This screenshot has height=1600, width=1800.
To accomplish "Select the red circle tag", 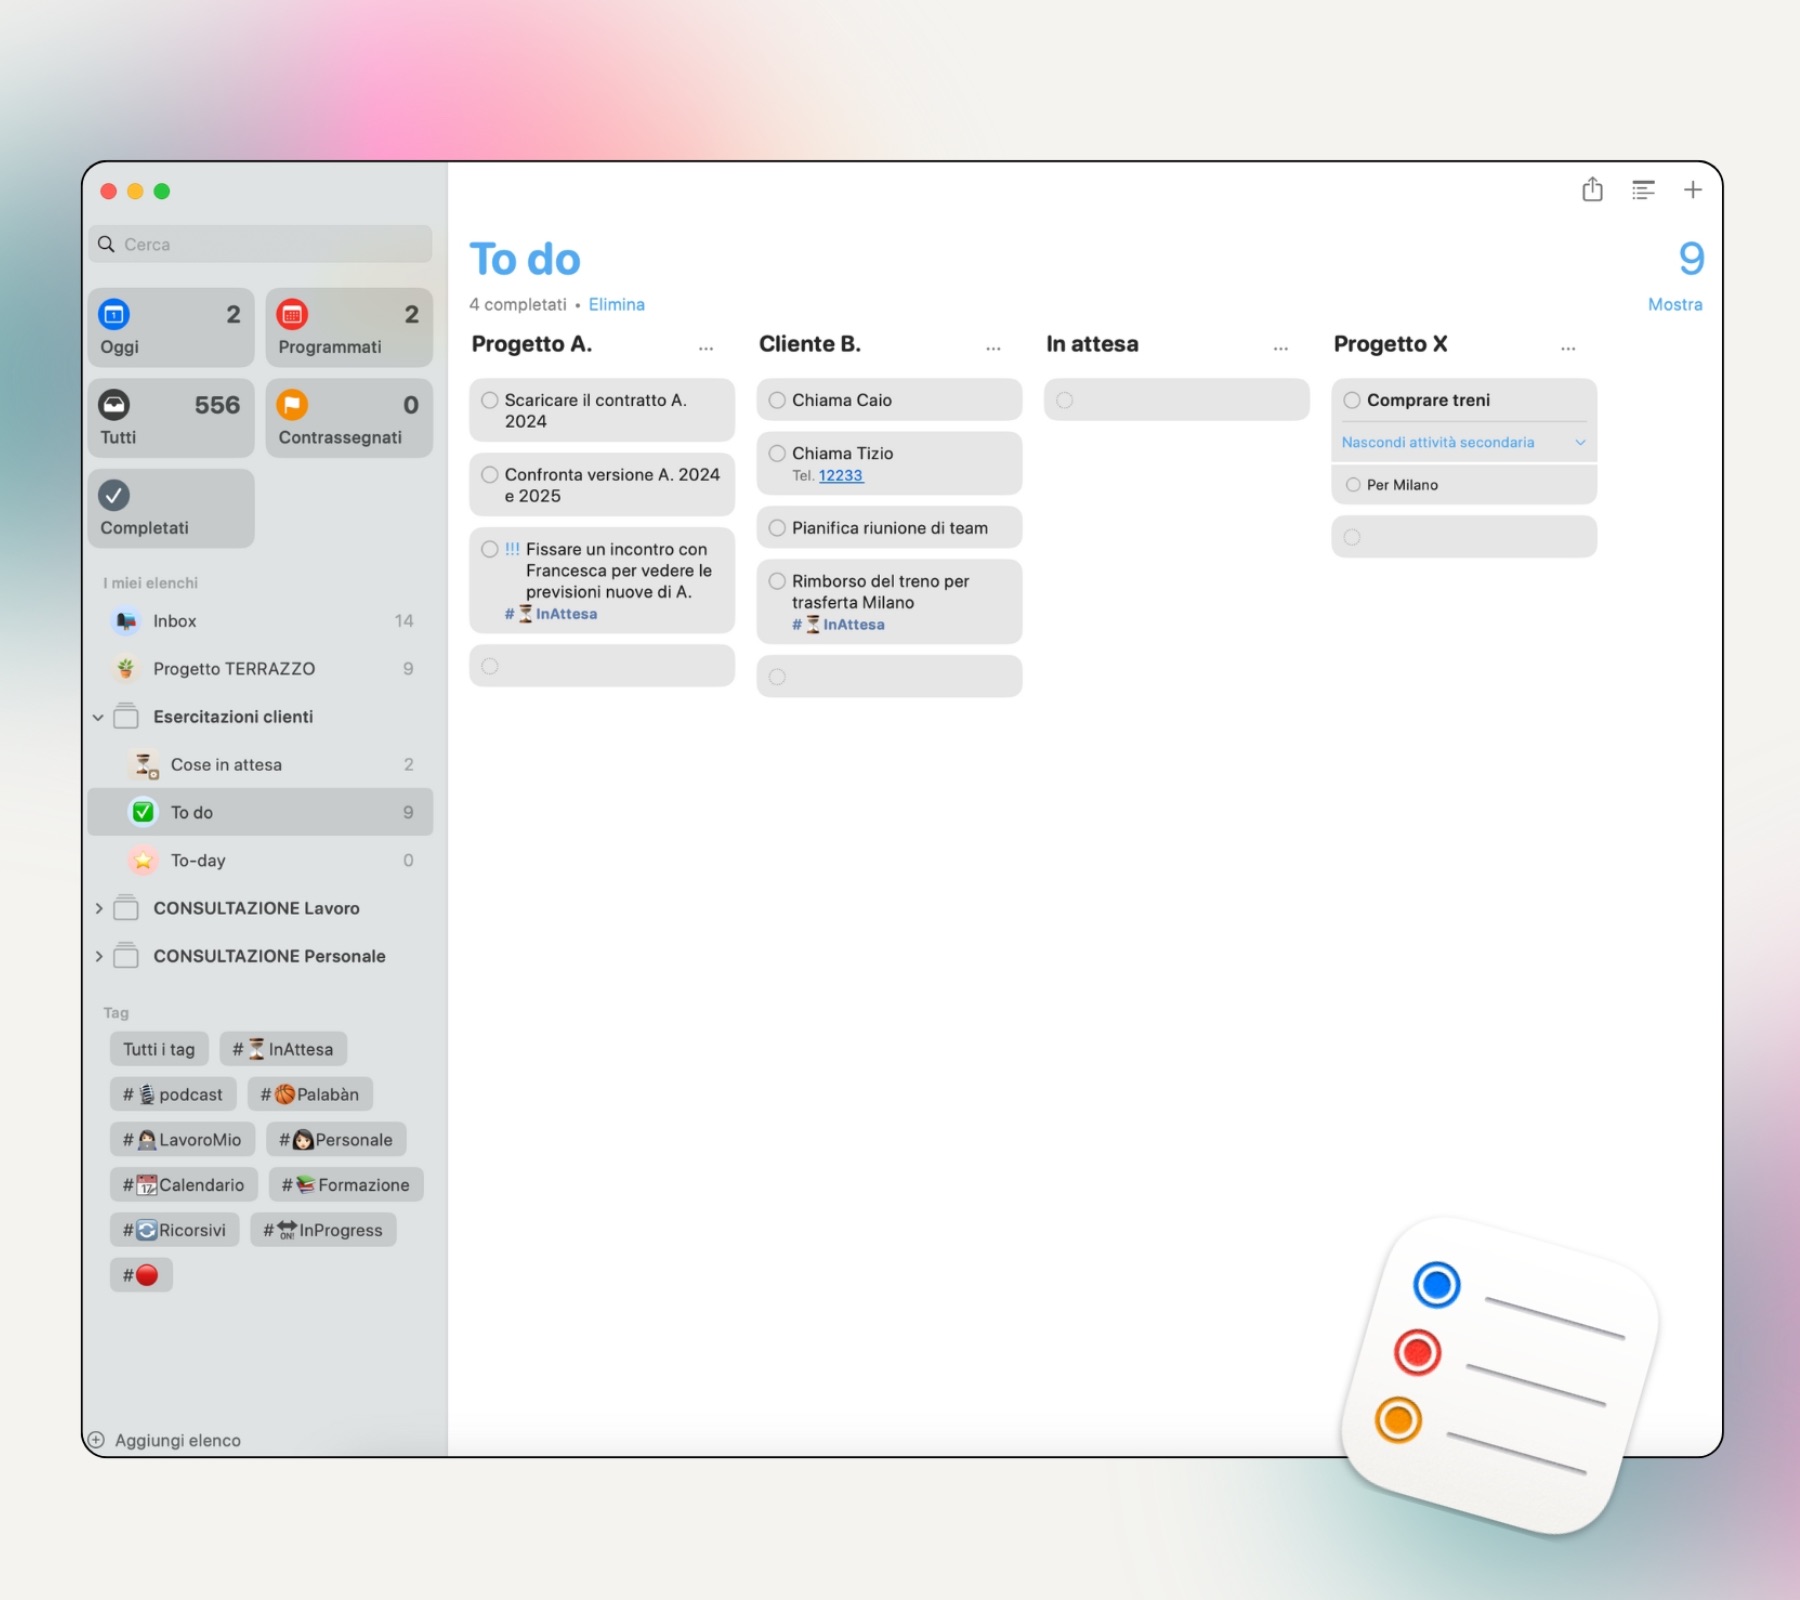I will click(x=141, y=1275).
